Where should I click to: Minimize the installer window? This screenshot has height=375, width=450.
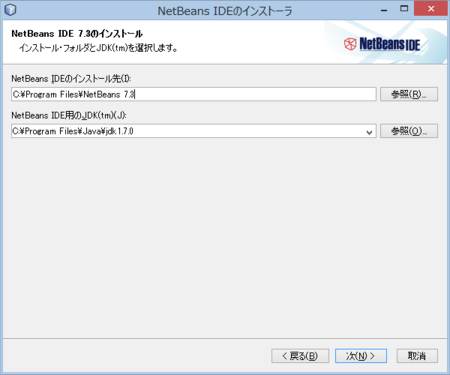(384, 10)
